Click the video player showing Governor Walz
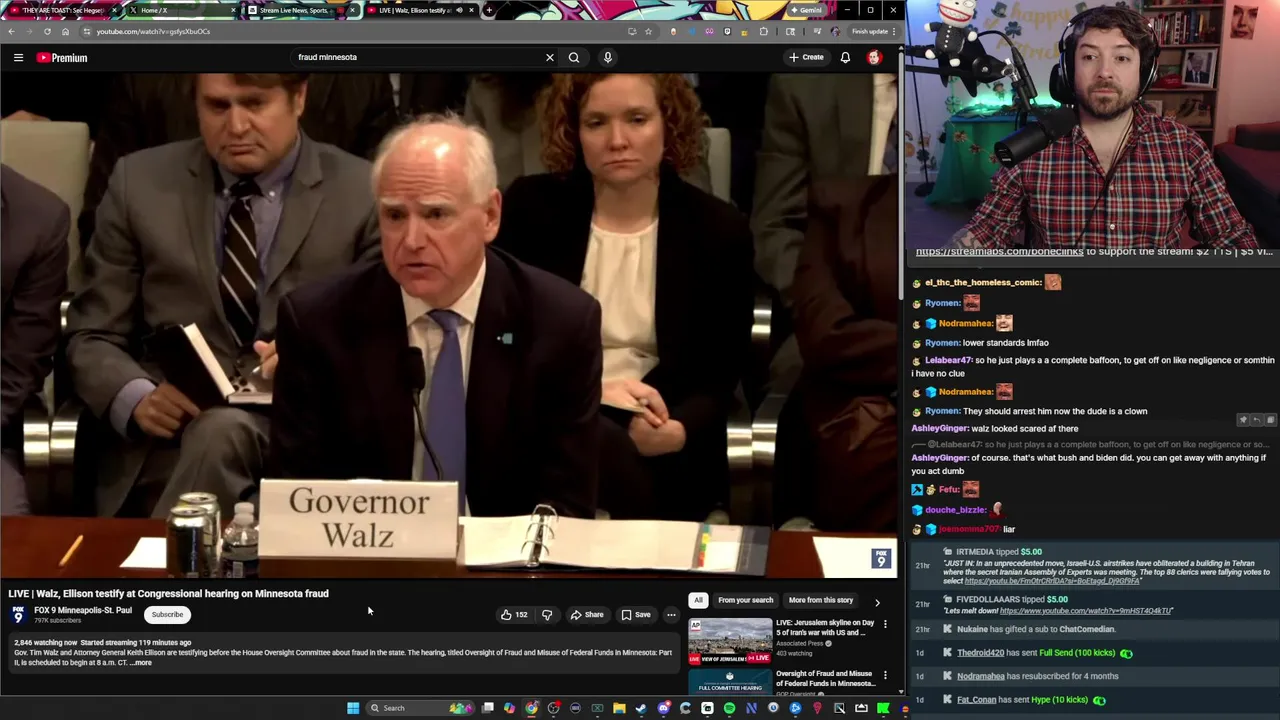1280x720 pixels. pos(449,325)
